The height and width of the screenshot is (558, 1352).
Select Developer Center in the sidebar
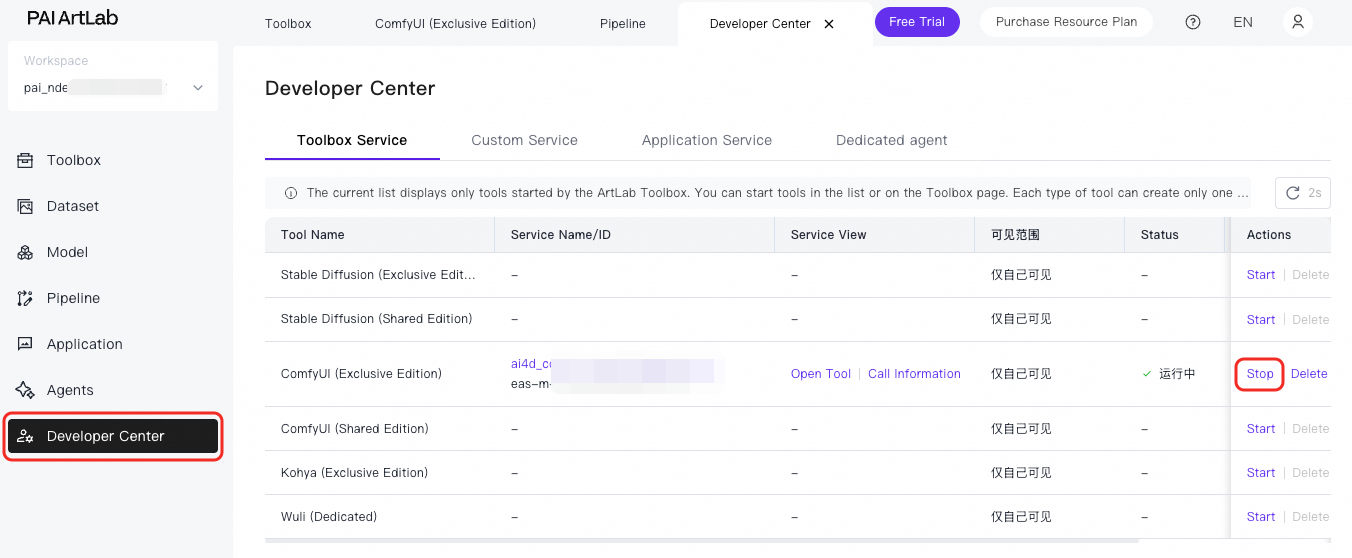point(112,436)
